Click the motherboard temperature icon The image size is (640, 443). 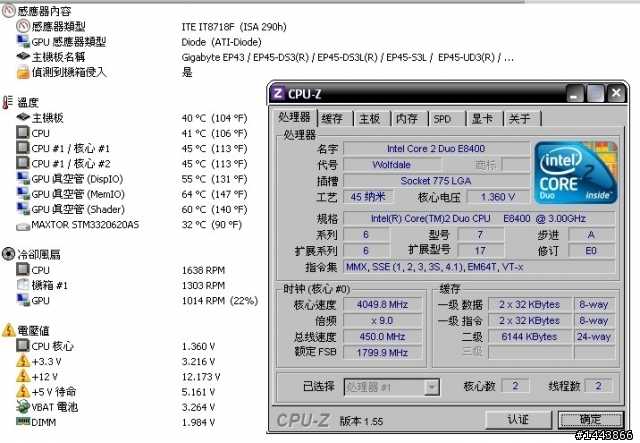[x=23, y=118]
